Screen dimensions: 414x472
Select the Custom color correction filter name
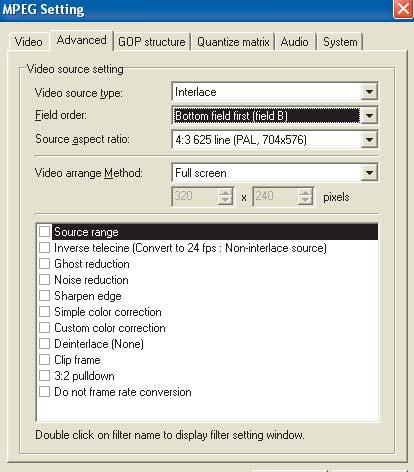110,328
